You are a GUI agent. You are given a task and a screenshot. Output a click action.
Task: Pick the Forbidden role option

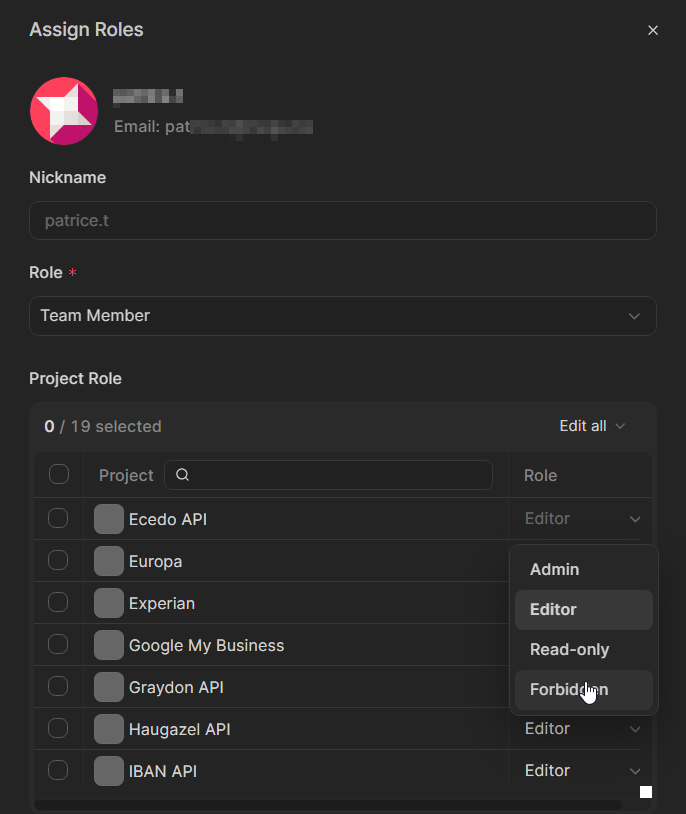(569, 690)
